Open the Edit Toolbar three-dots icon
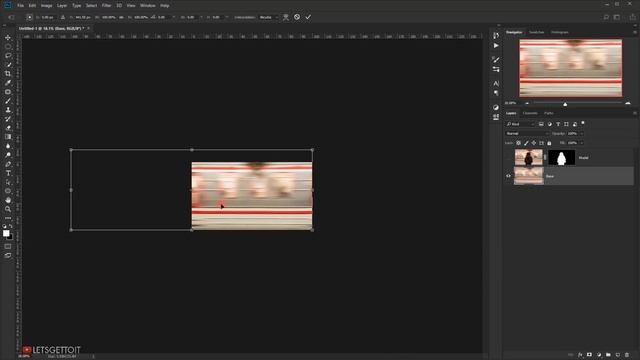The image size is (640, 360). tap(8, 218)
